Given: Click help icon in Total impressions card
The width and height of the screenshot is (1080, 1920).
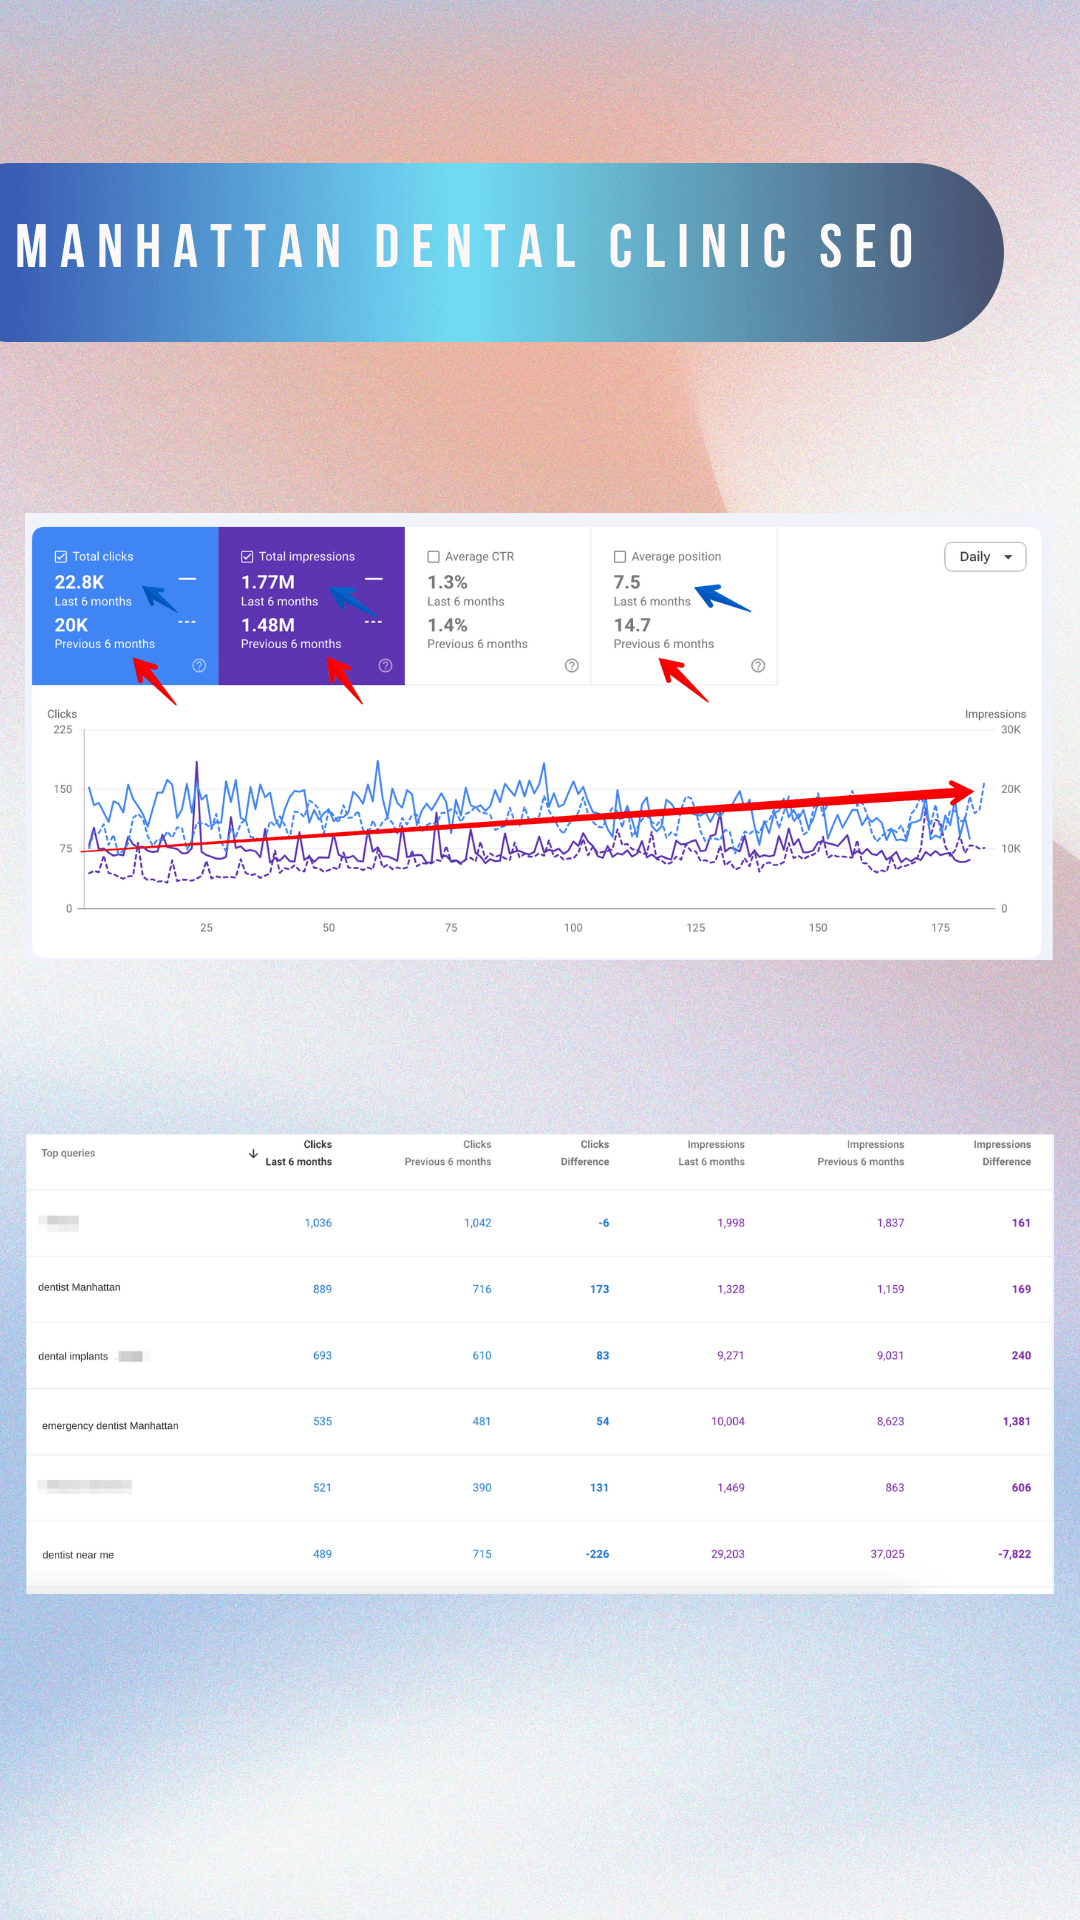Looking at the screenshot, I should (385, 666).
